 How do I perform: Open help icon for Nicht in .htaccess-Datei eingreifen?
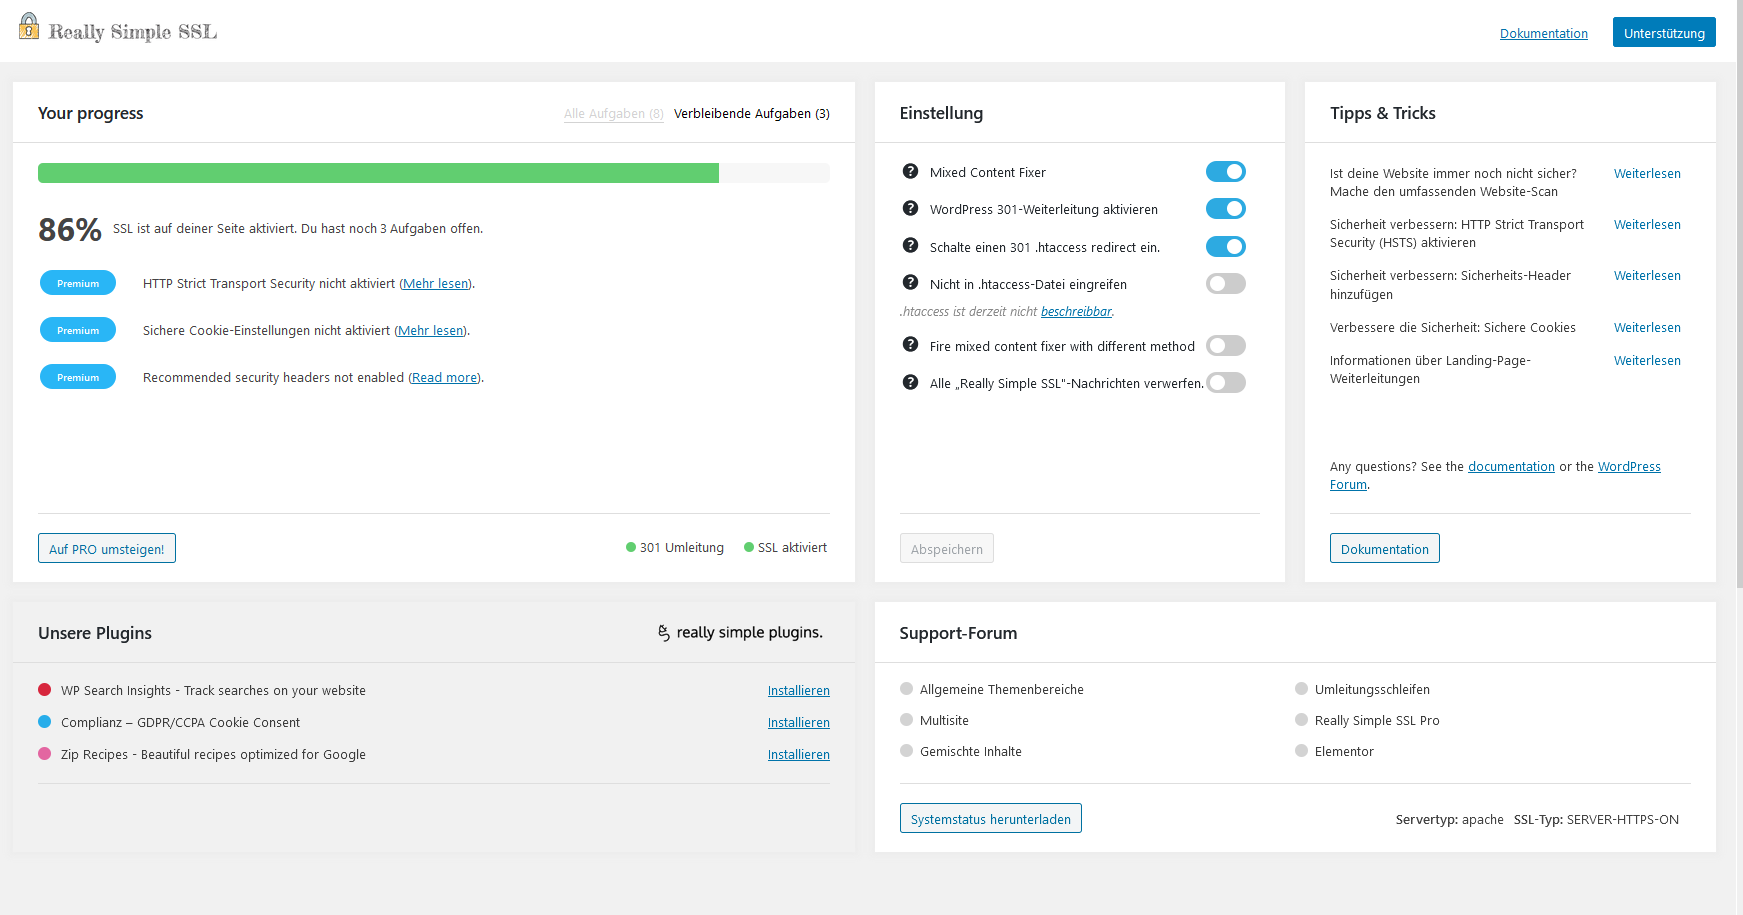(910, 282)
